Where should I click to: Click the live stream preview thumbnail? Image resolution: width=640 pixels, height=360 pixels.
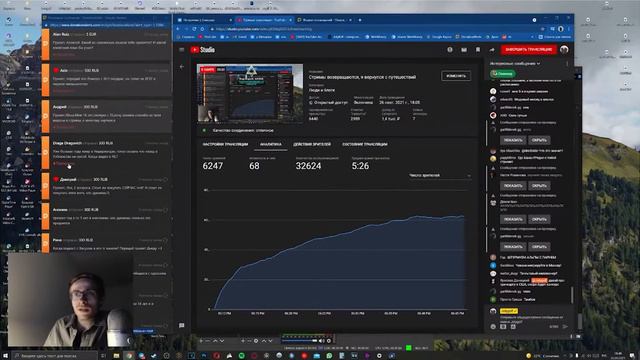pyautogui.click(x=250, y=93)
